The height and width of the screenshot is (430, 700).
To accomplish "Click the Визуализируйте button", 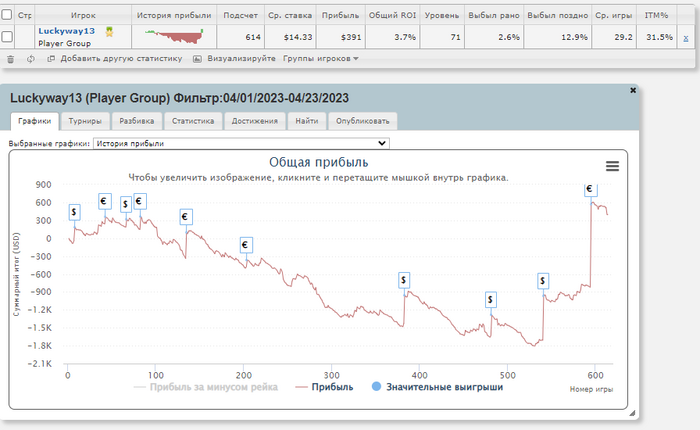I will tap(242, 58).
